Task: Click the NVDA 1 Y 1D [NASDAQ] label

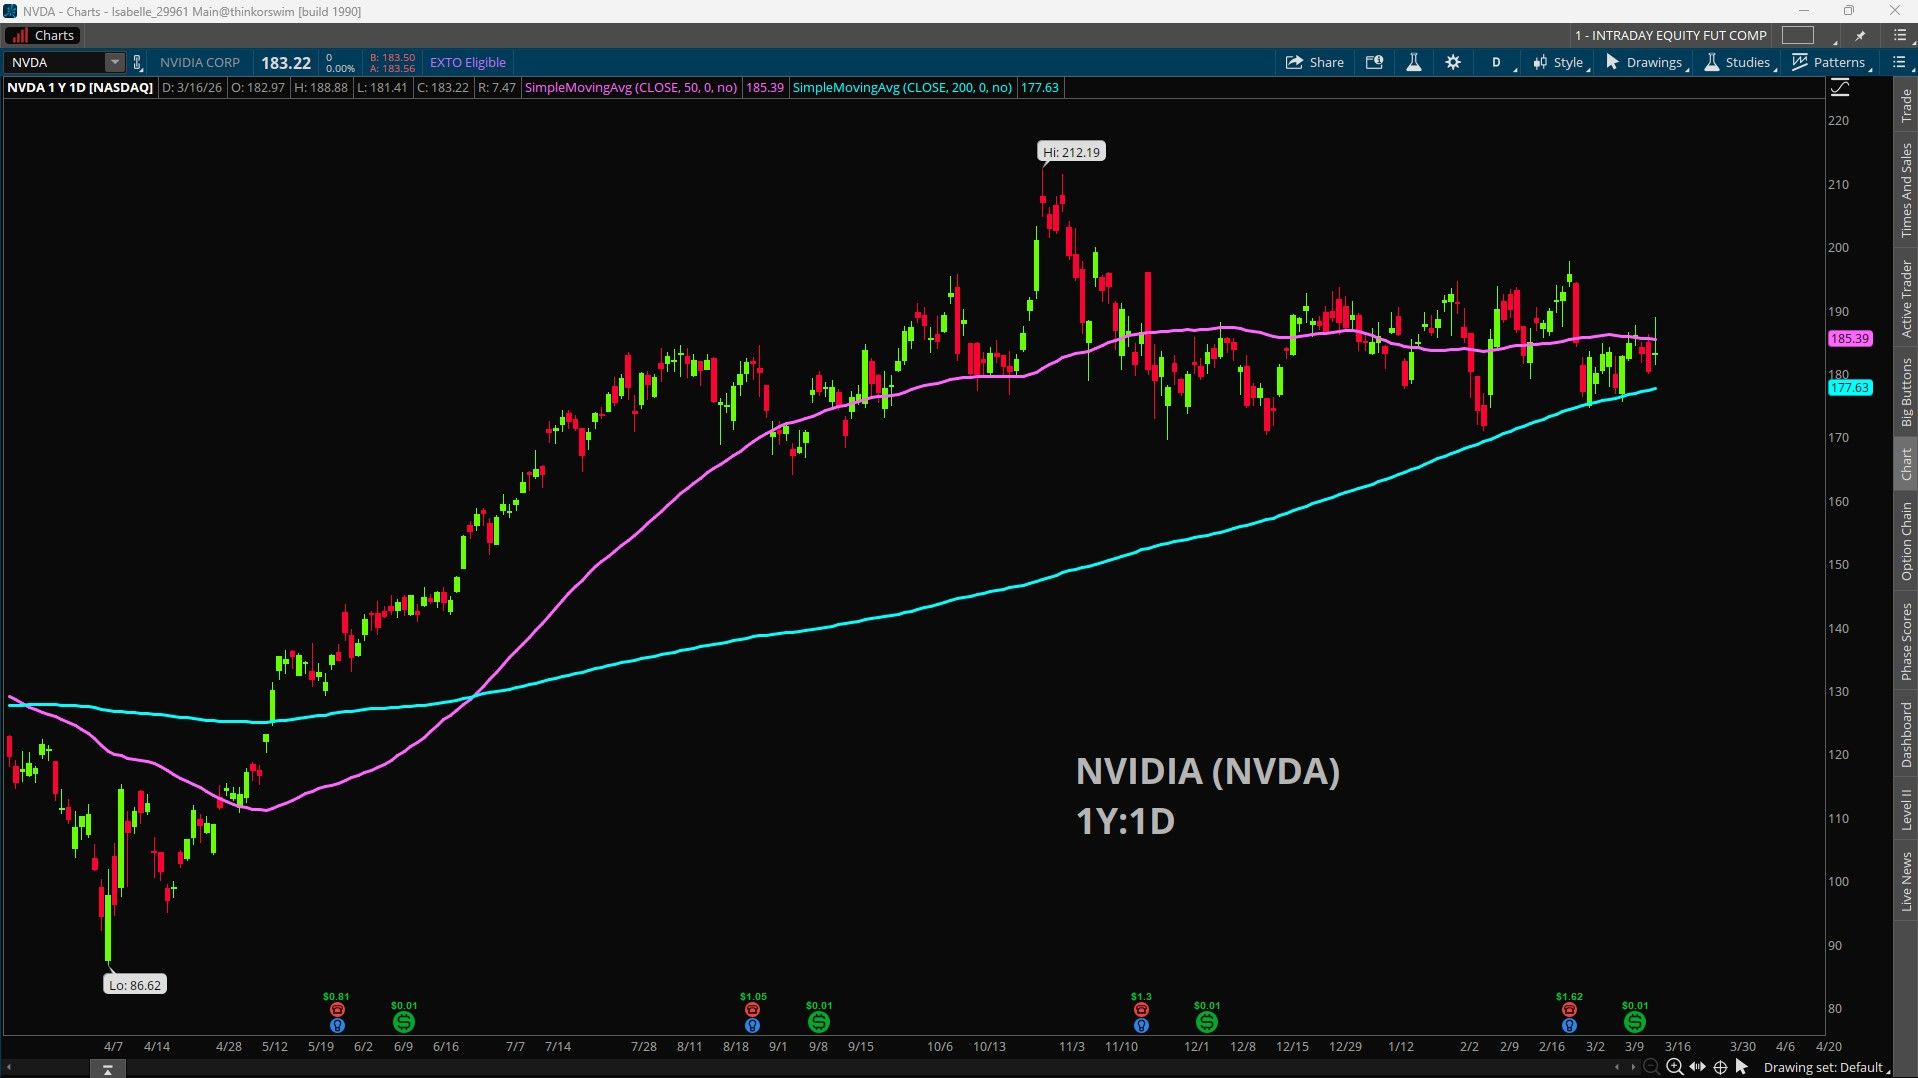Action: click(x=81, y=88)
